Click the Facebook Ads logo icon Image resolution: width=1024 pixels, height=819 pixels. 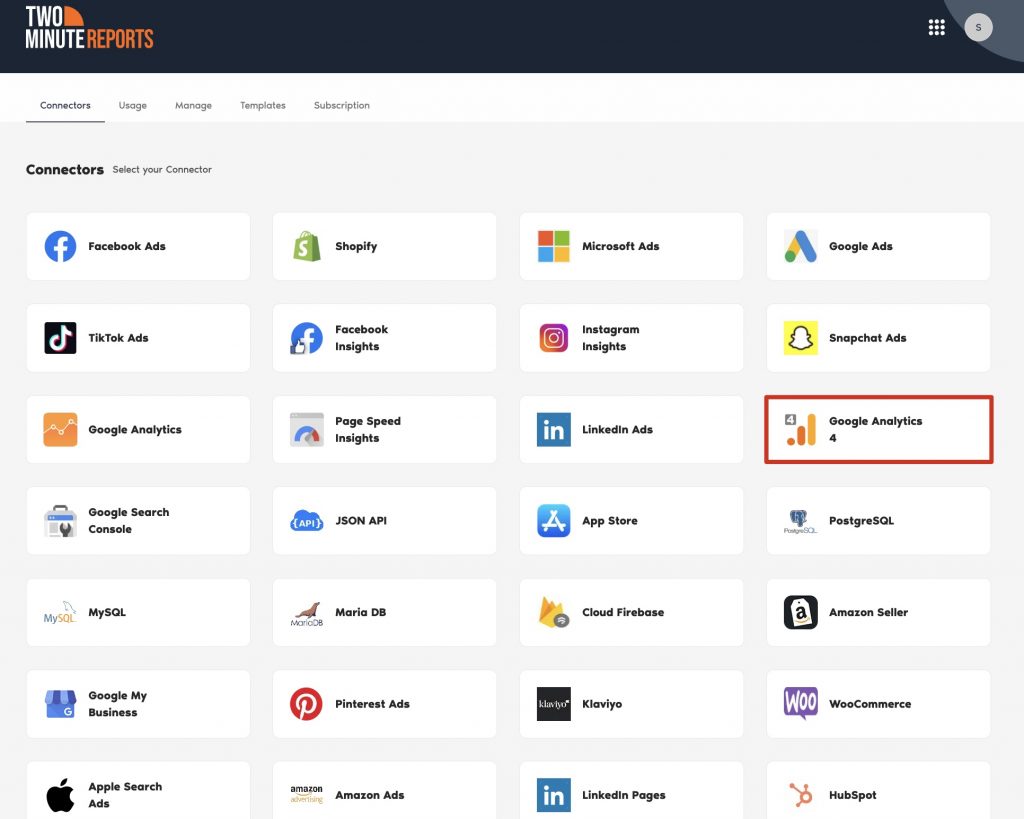pyautogui.click(x=60, y=246)
